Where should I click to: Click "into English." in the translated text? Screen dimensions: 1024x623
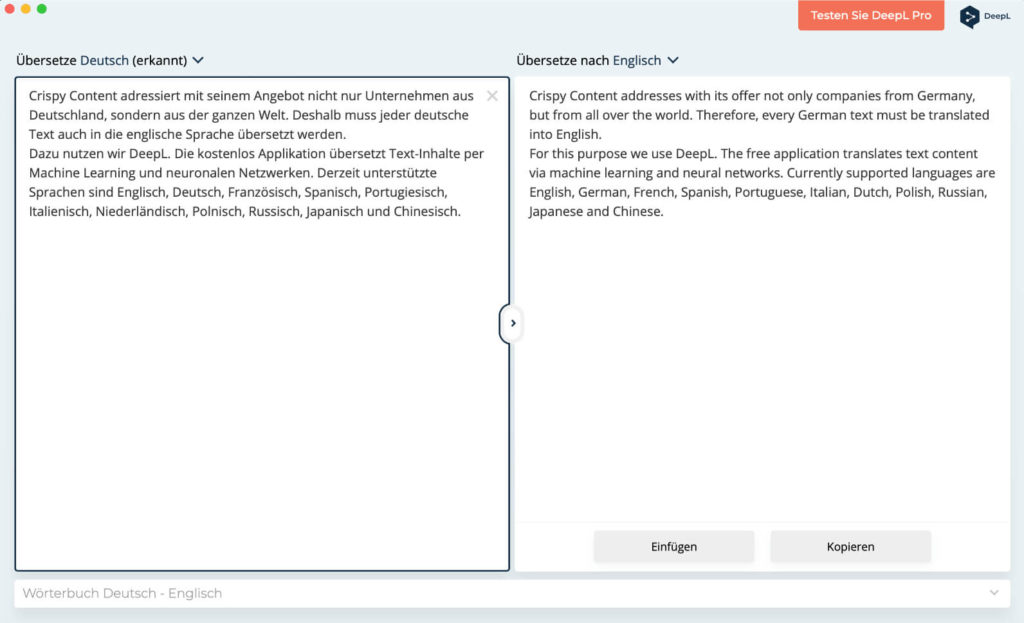(566, 135)
